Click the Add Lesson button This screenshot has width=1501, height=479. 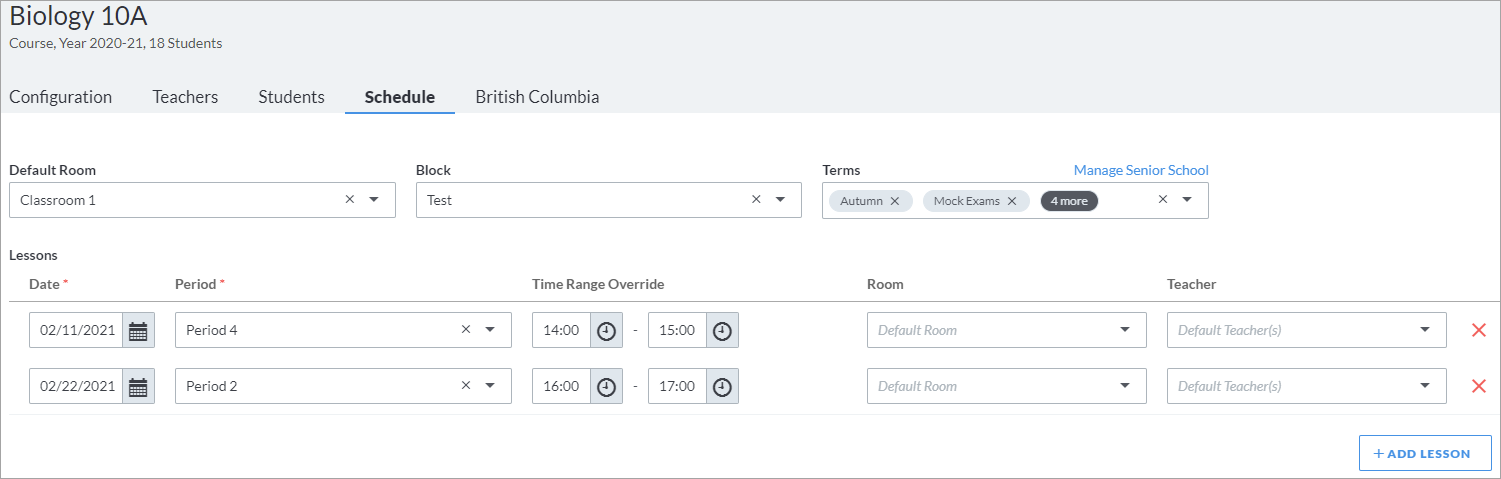(x=1425, y=453)
